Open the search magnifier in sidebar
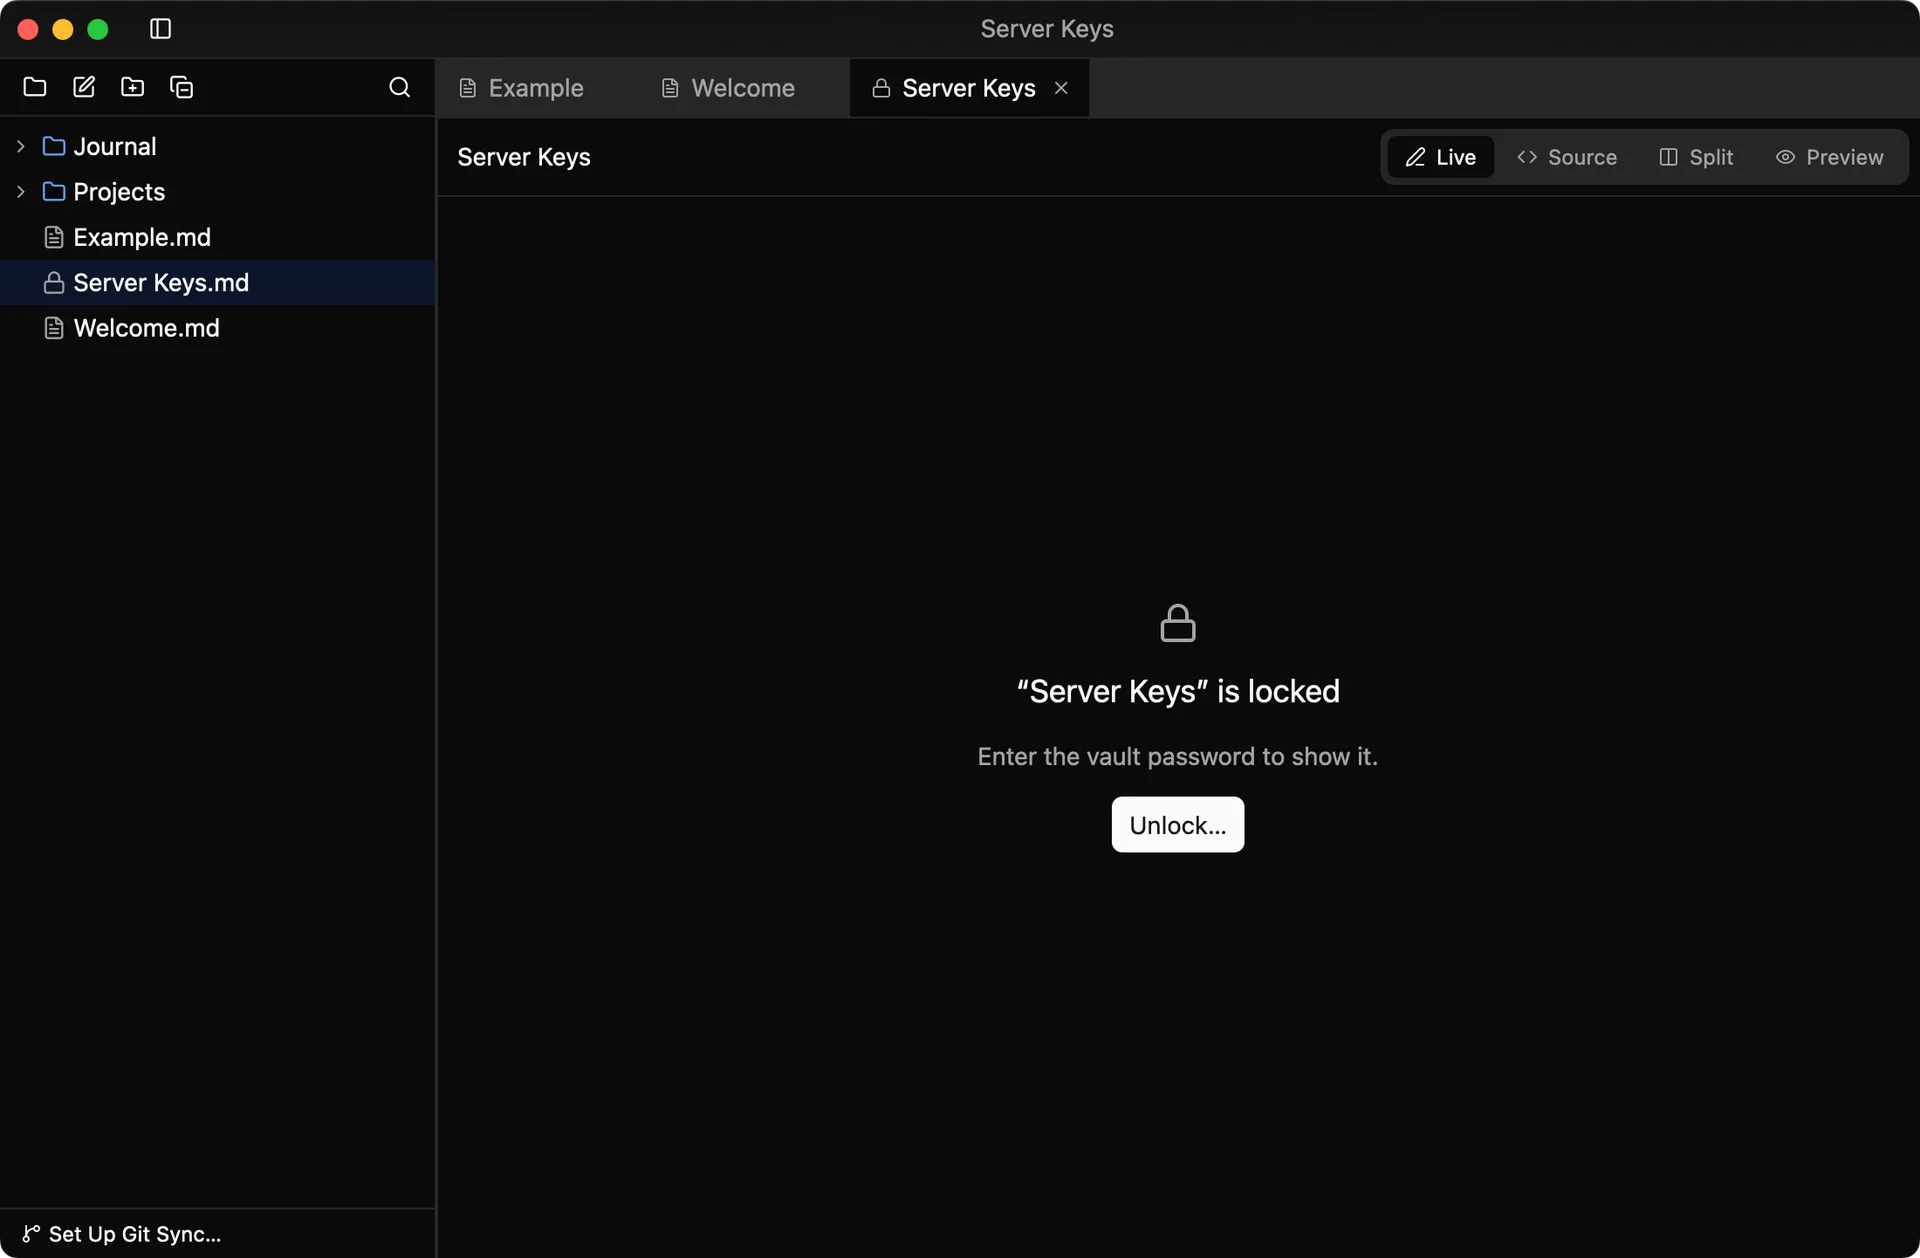 pos(399,87)
